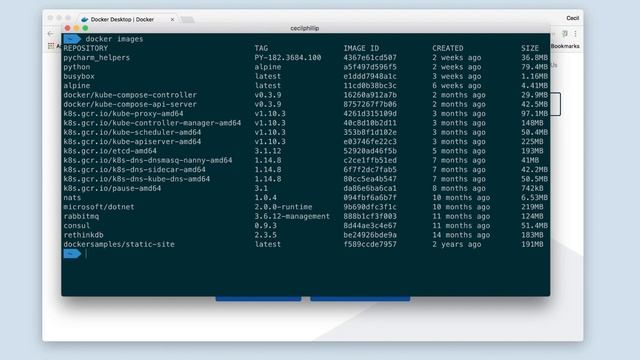This screenshot has height=360, width=640.
Task: Click k8s.gcr.io/pause-amd64 entry
Action: pyautogui.click(x=112, y=189)
